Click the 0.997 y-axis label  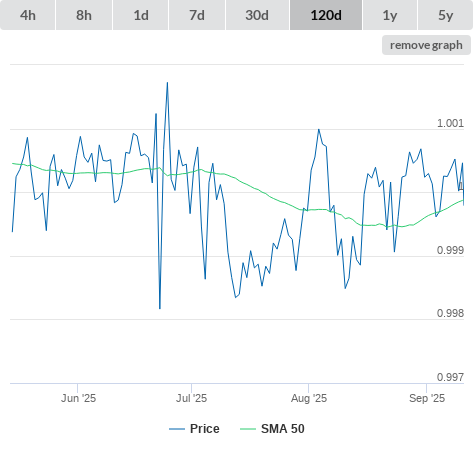pyautogui.click(x=450, y=377)
